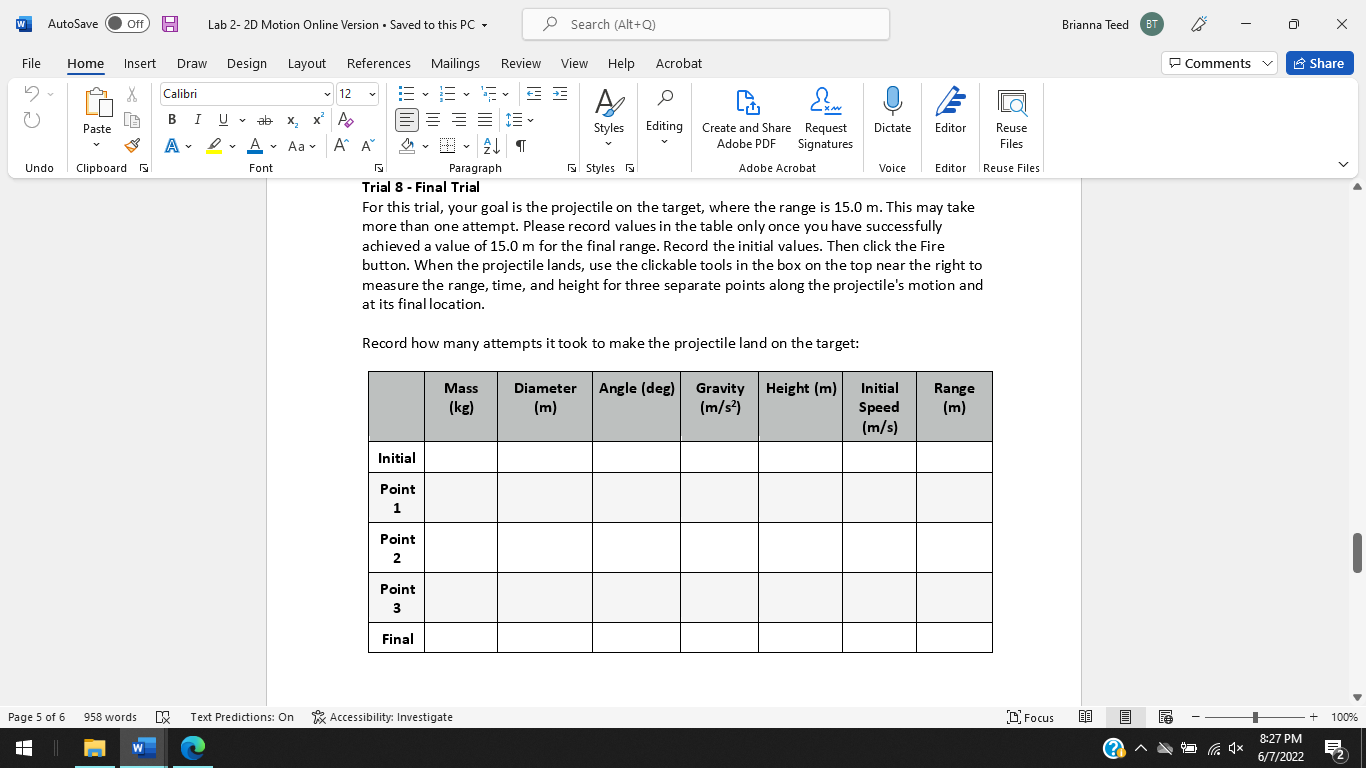The image size is (1366, 768).
Task: Select the subscript formatting icon
Action: [292, 120]
